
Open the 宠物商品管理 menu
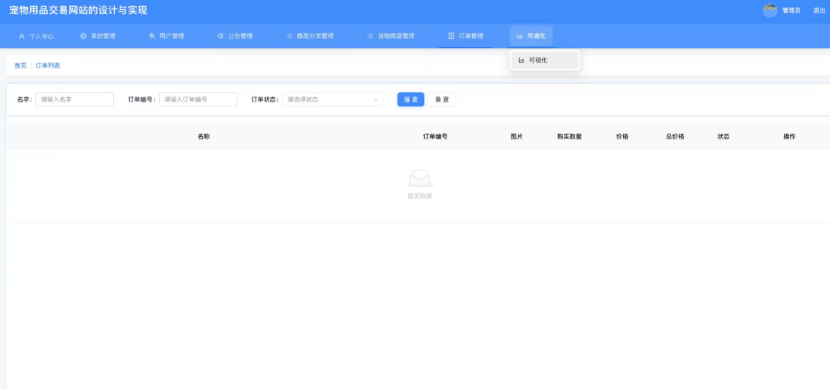tap(390, 36)
